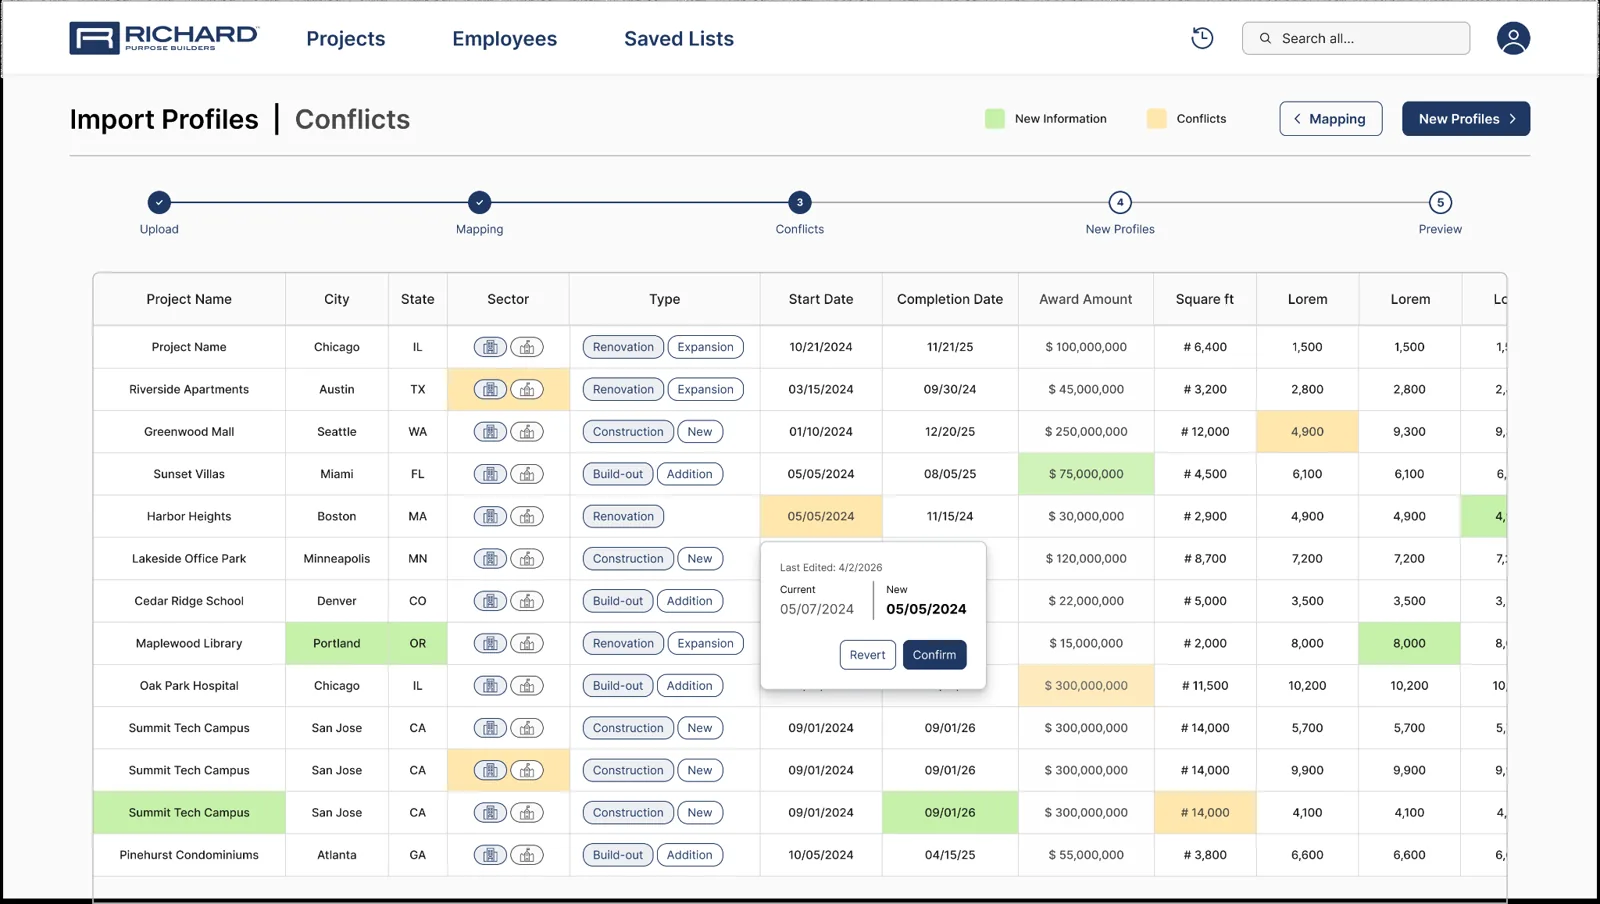Viewport: 1600px width, 904px height.
Task: Go to step 4 New Profiles circle
Action: 1120,202
